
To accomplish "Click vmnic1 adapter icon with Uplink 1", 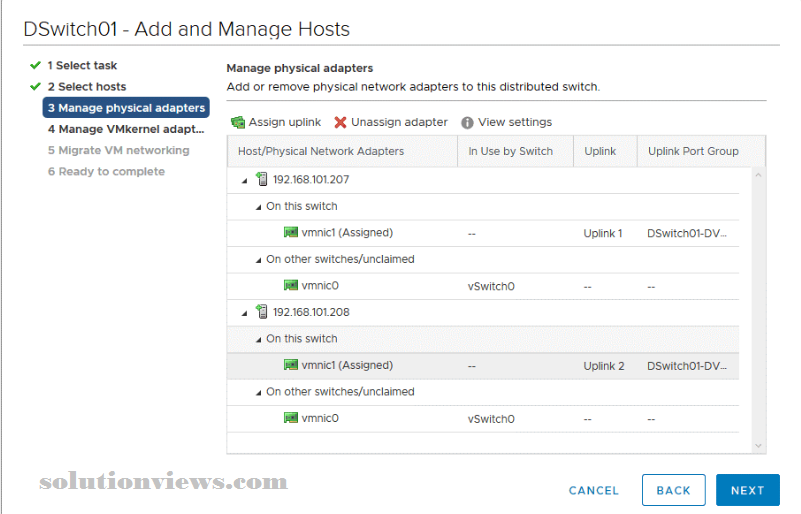I will 291,232.
